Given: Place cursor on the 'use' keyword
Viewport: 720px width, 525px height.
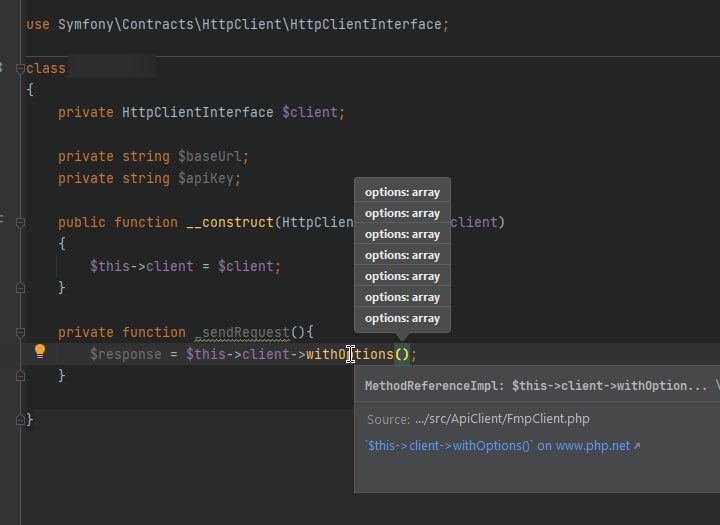Looking at the screenshot, I should coord(38,24).
